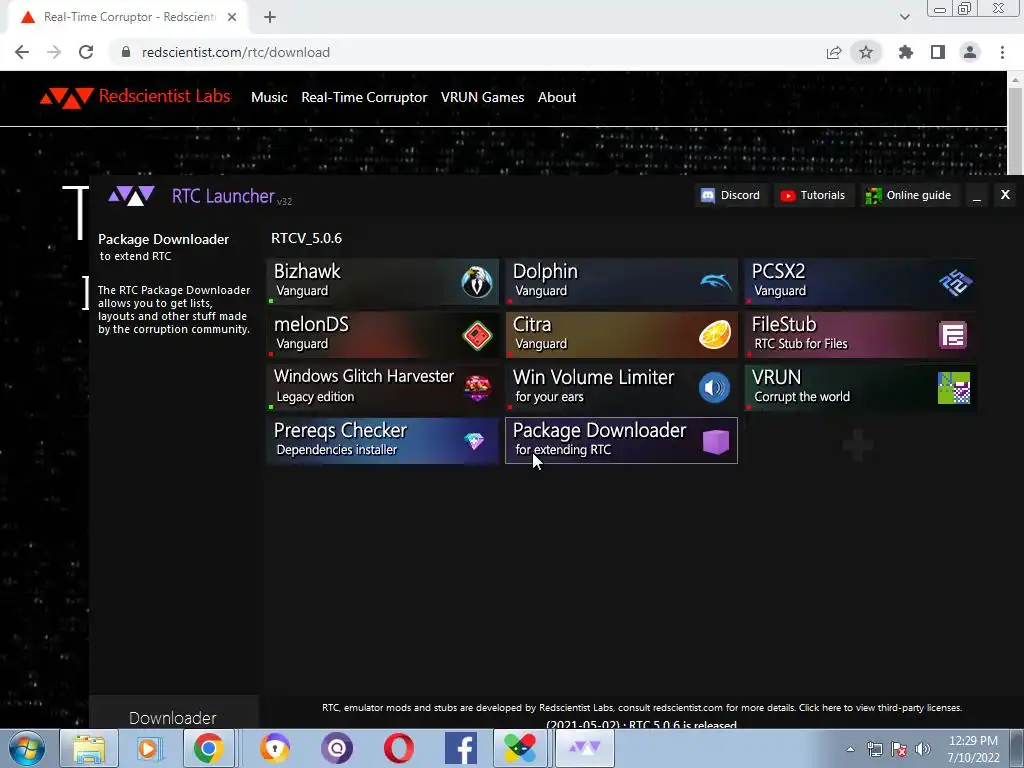Click the melonDS red diamond icon

click(477, 336)
